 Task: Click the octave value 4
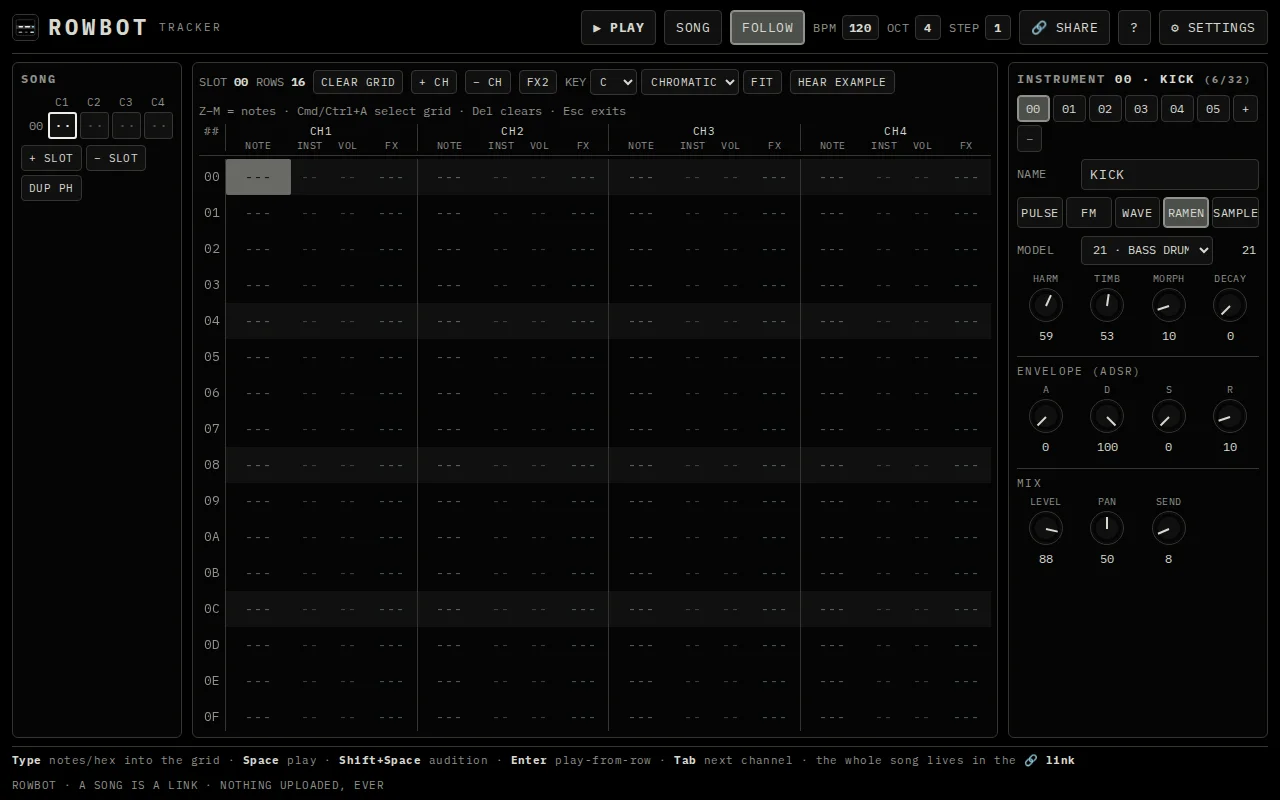tap(927, 28)
